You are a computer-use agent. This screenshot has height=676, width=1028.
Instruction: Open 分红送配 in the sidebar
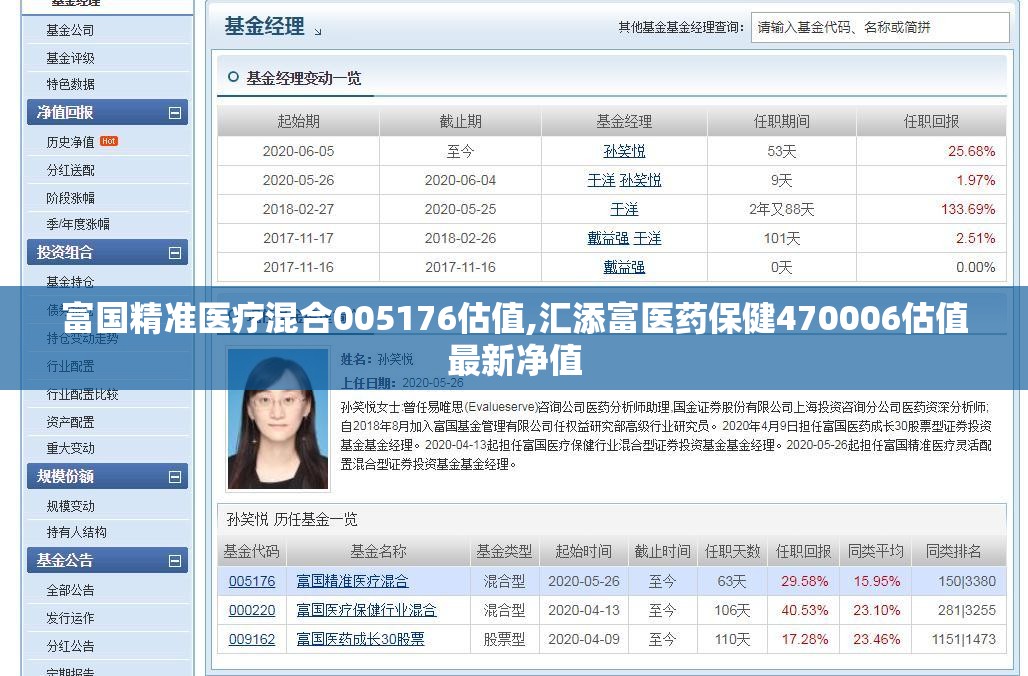pyautogui.click(x=70, y=170)
